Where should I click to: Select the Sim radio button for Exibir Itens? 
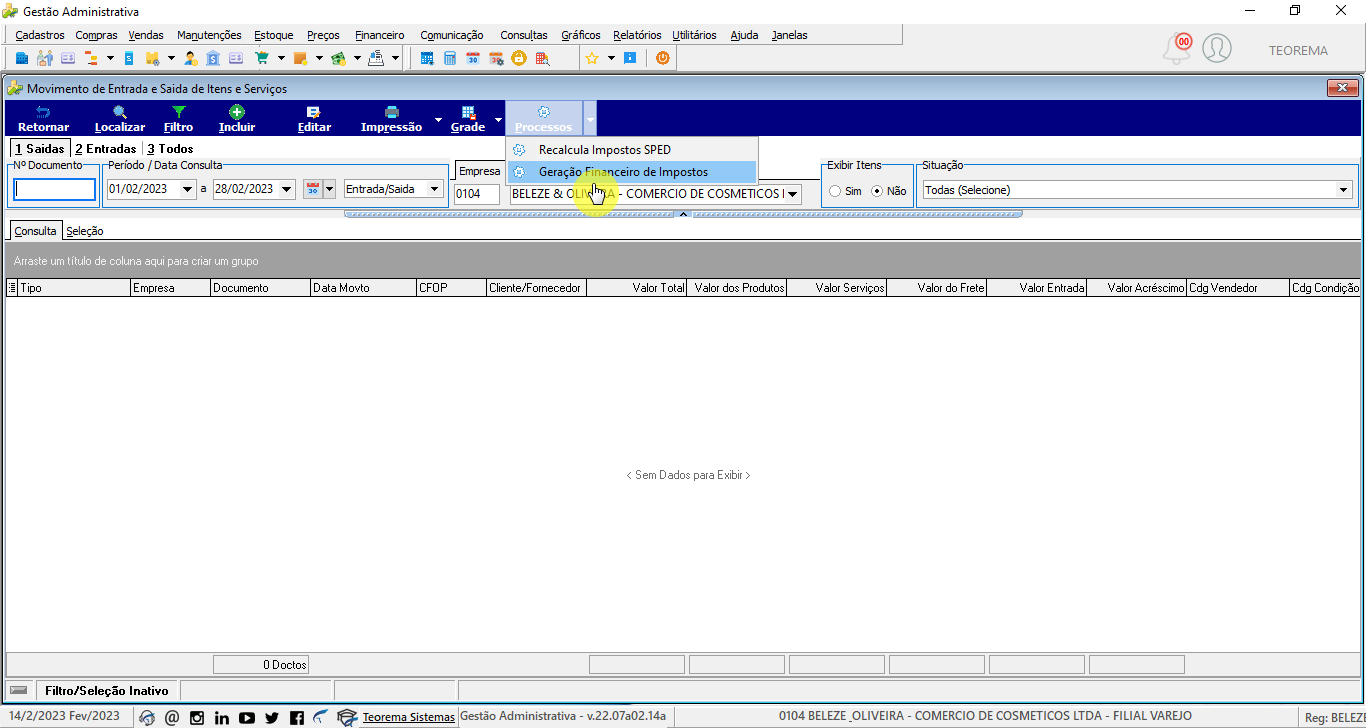click(x=835, y=191)
